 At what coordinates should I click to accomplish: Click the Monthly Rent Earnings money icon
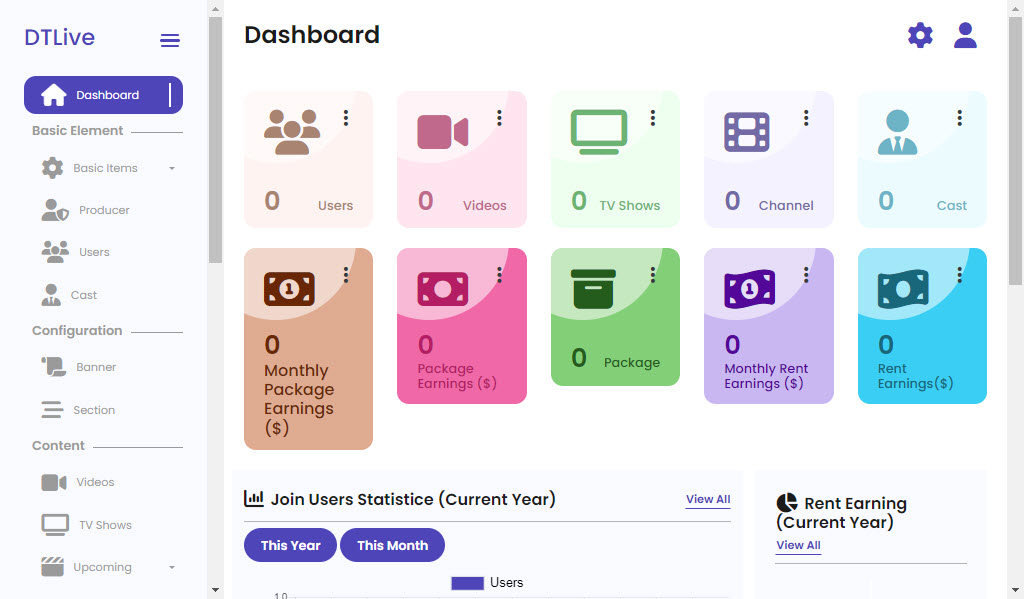point(750,289)
